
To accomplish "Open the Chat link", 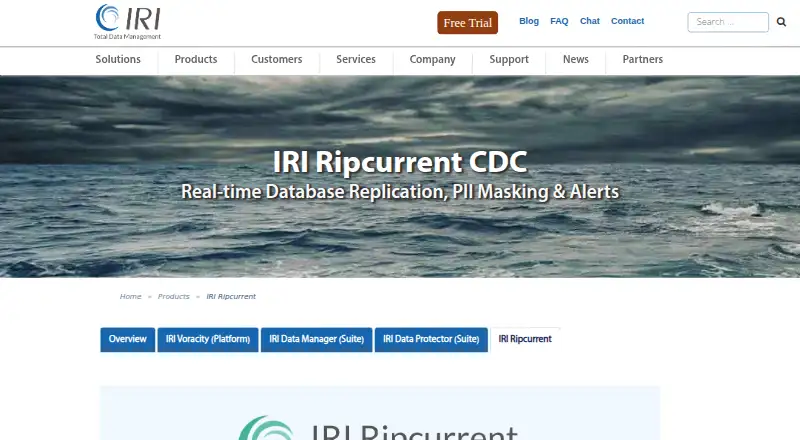I will tap(590, 21).
